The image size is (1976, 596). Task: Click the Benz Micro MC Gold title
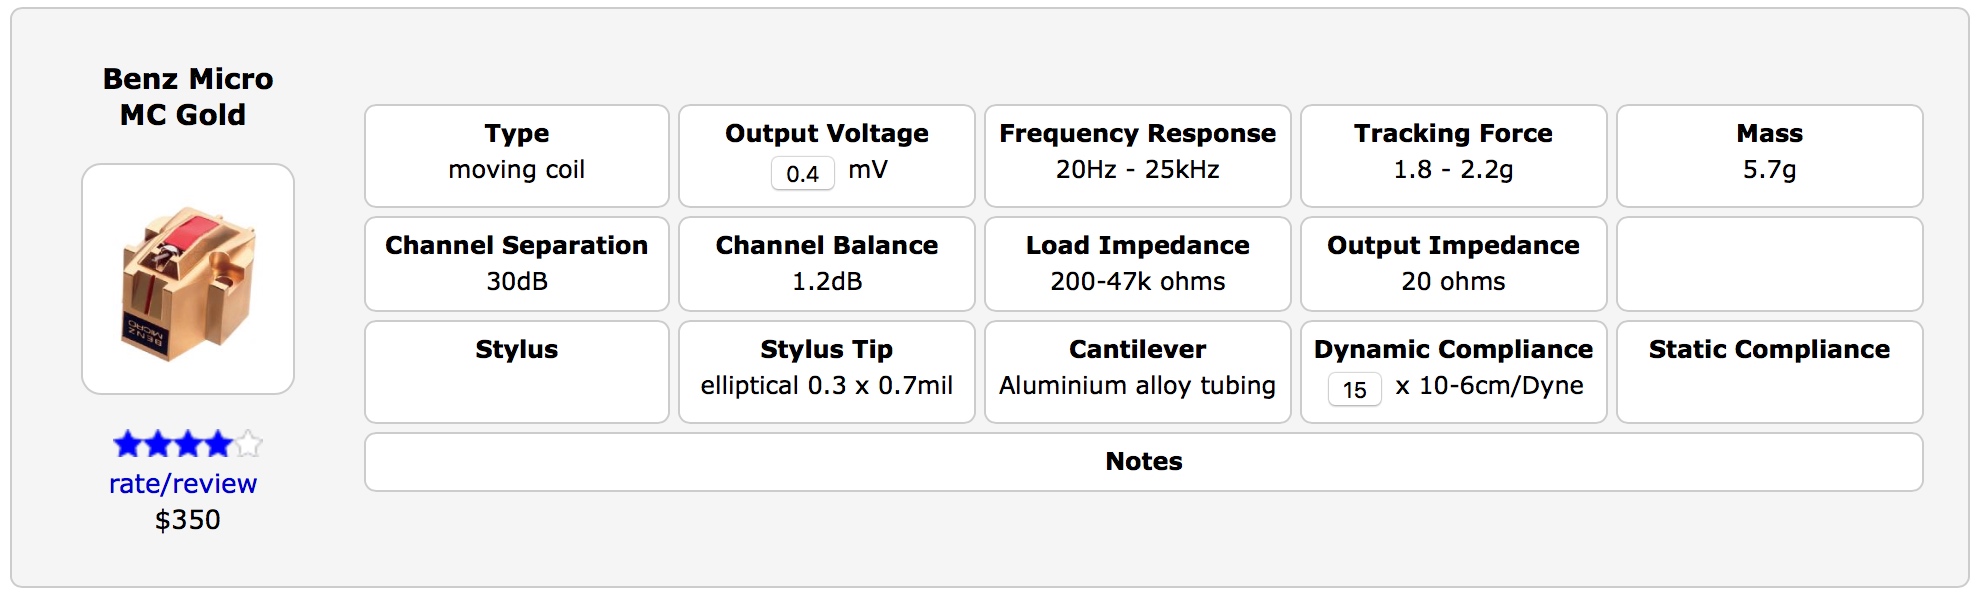point(187,97)
